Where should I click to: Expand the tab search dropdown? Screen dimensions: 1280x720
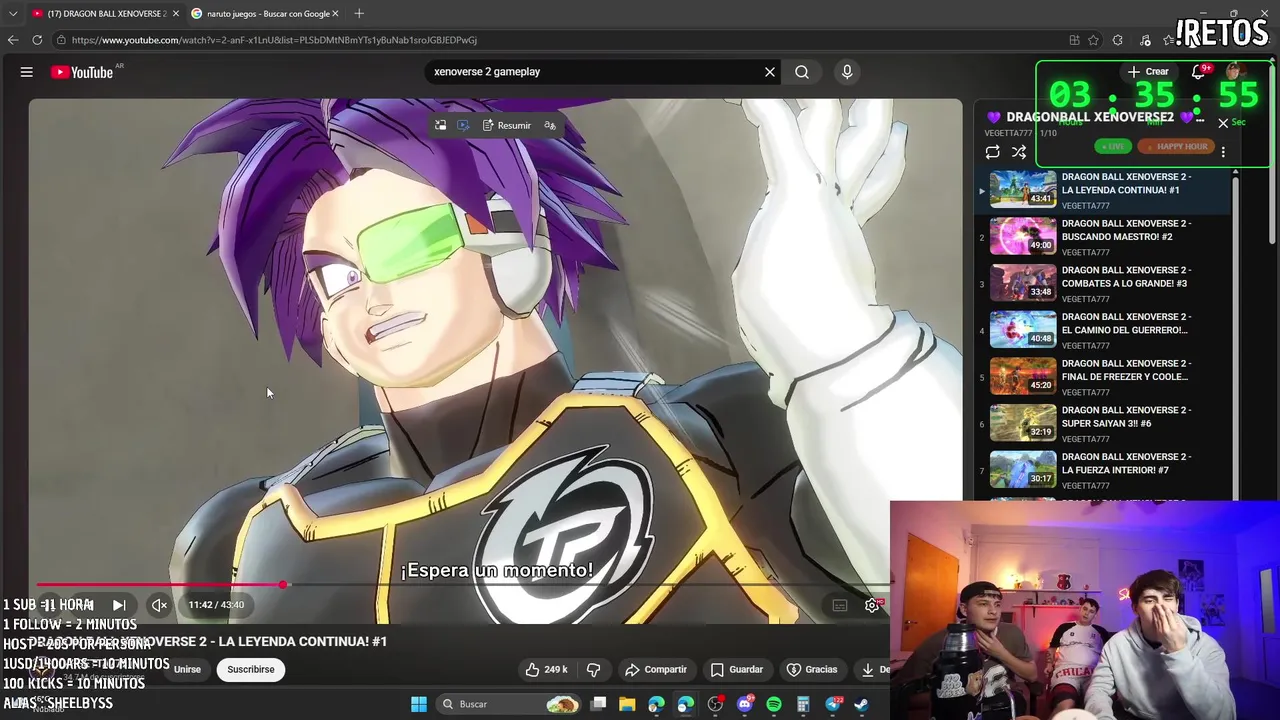pos(13,14)
